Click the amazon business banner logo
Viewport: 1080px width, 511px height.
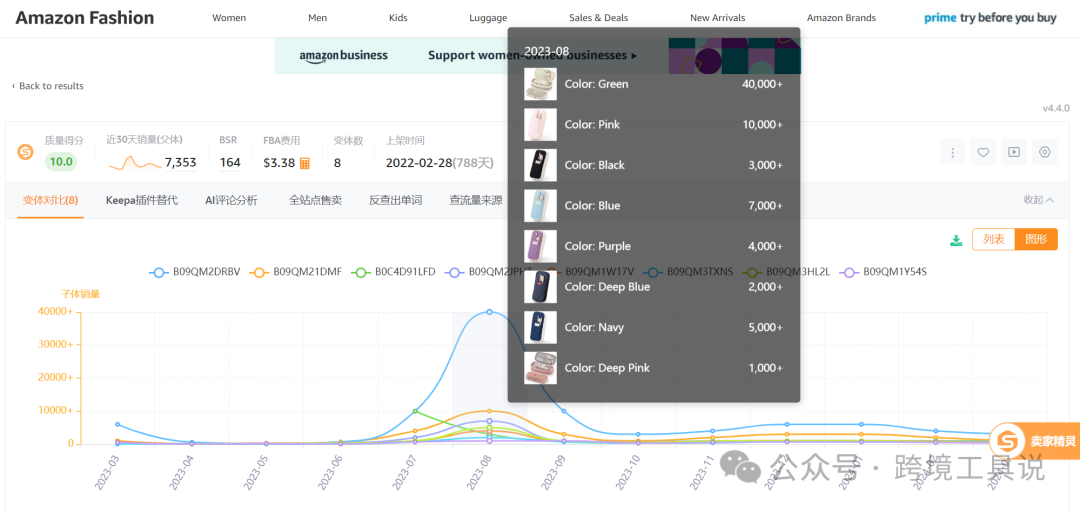click(x=344, y=56)
